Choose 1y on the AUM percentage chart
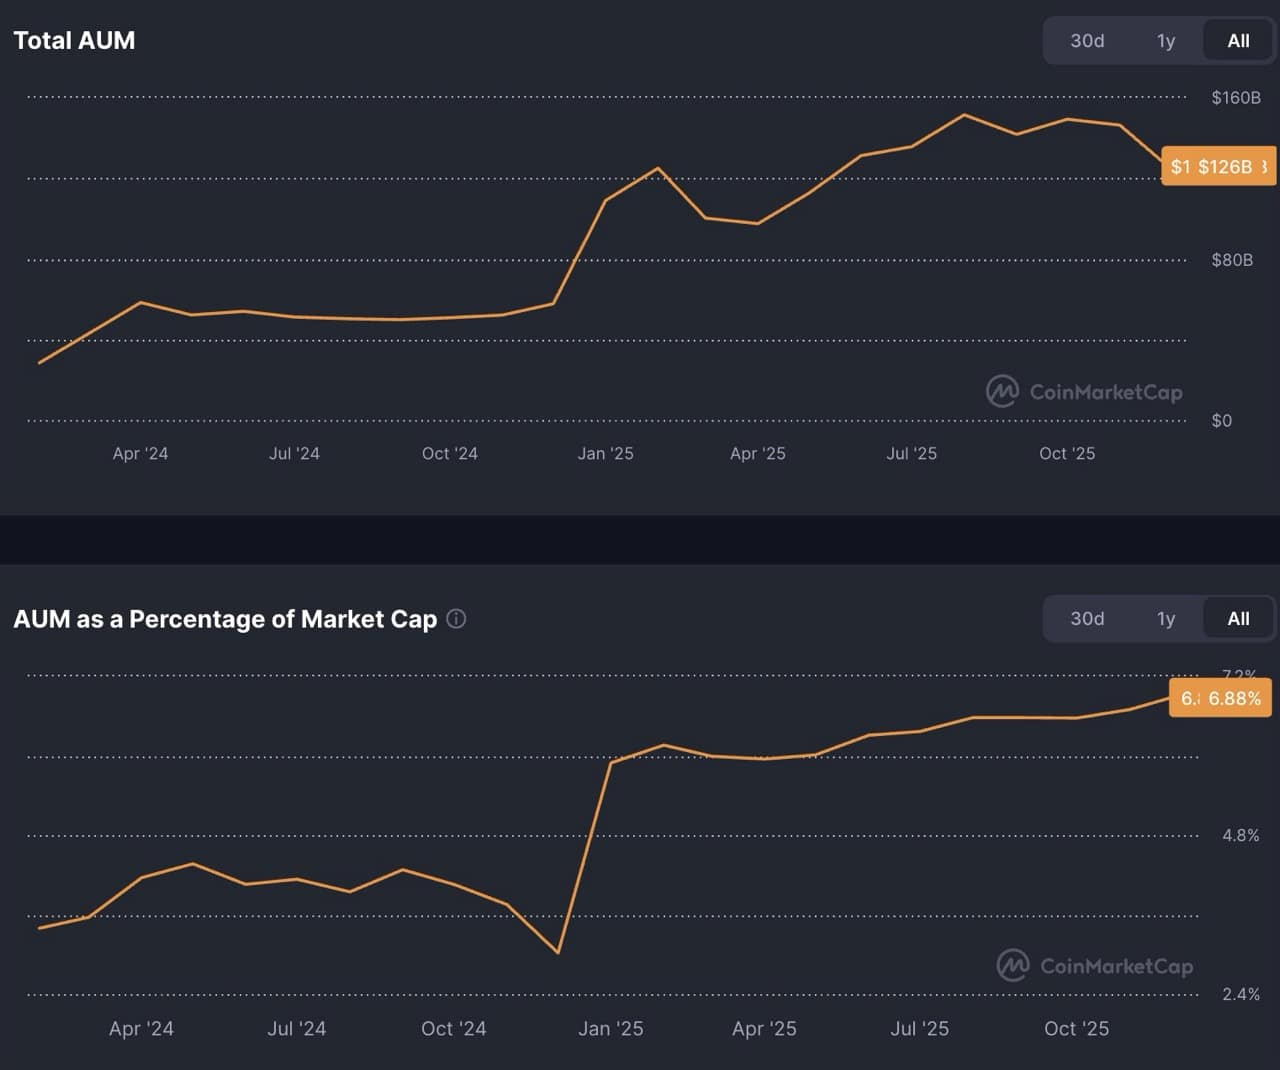 click(x=1166, y=619)
